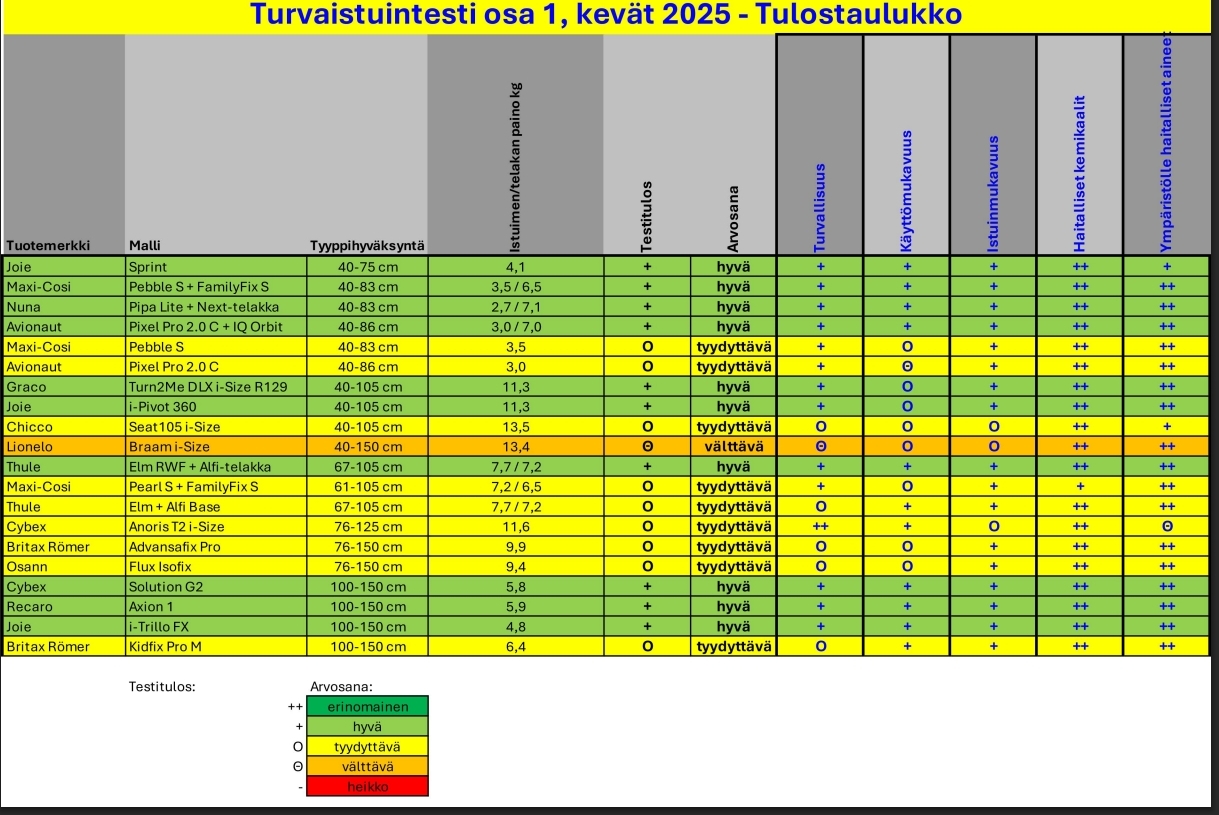Viewport: 1219px width, 815px height.
Task: Select the red heikko legend swatch
Action: pyautogui.click(x=367, y=787)
